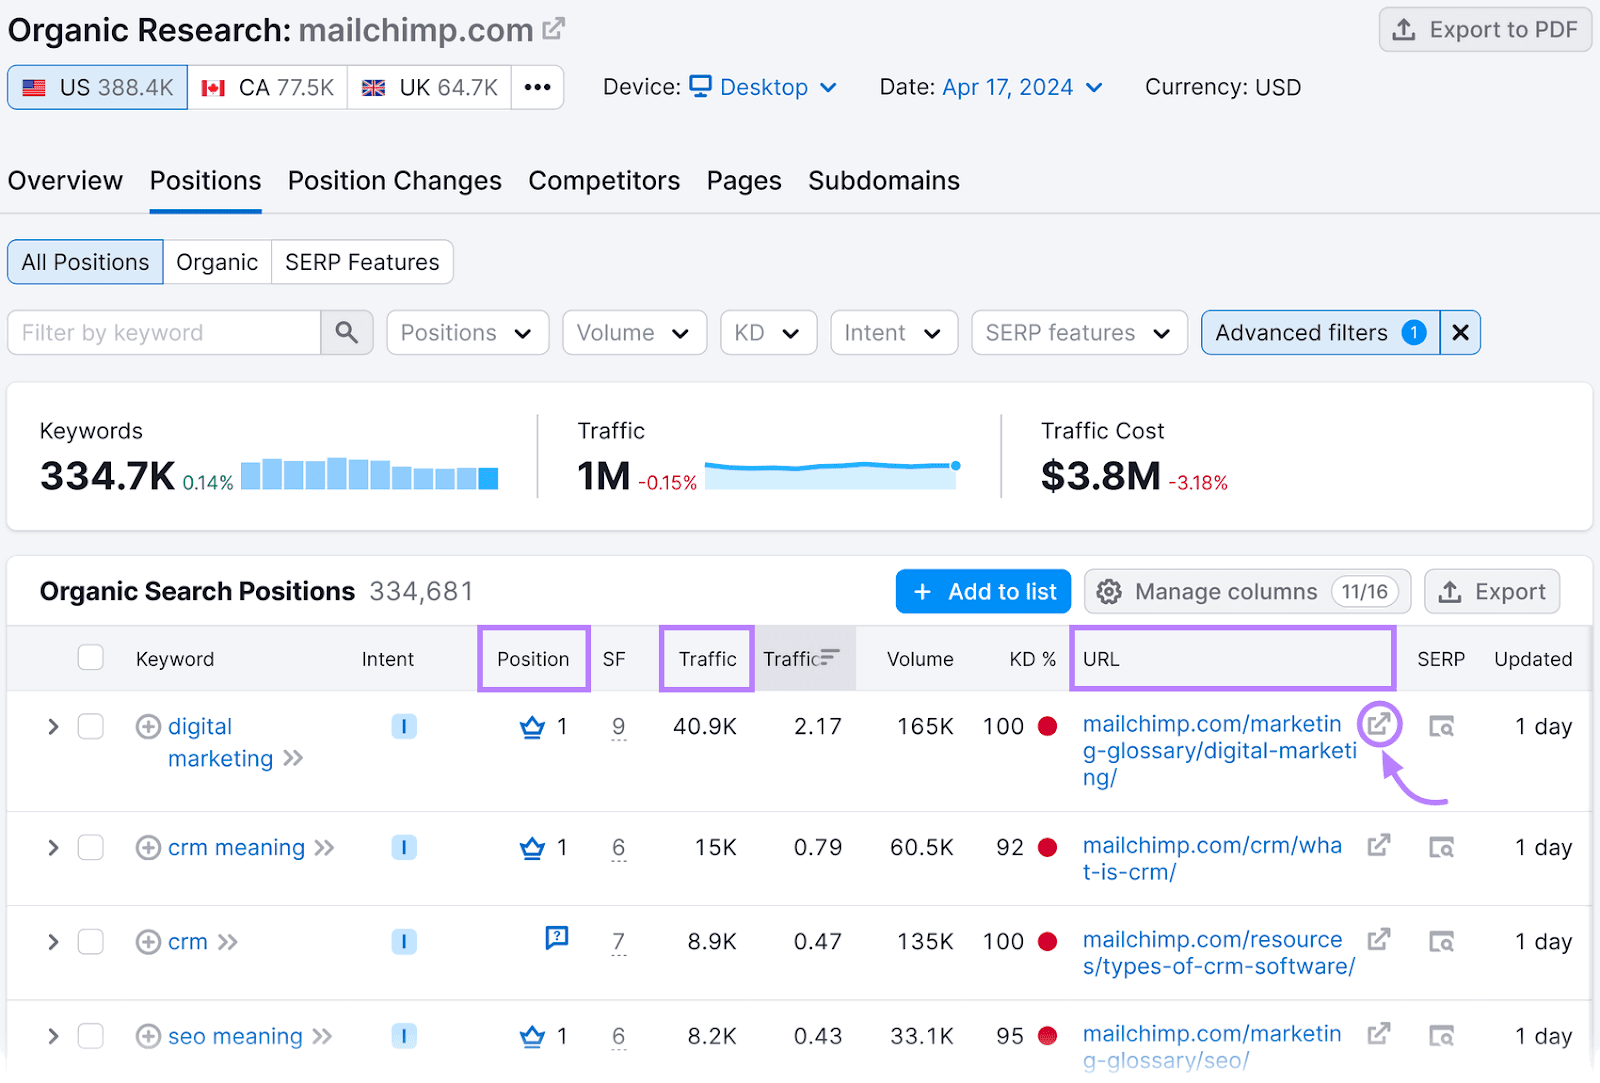This screenshot has height=1083, width=1600.
Task: Click the blue Intent badge for "digital marketing"
Action: [x=404, y=726]
